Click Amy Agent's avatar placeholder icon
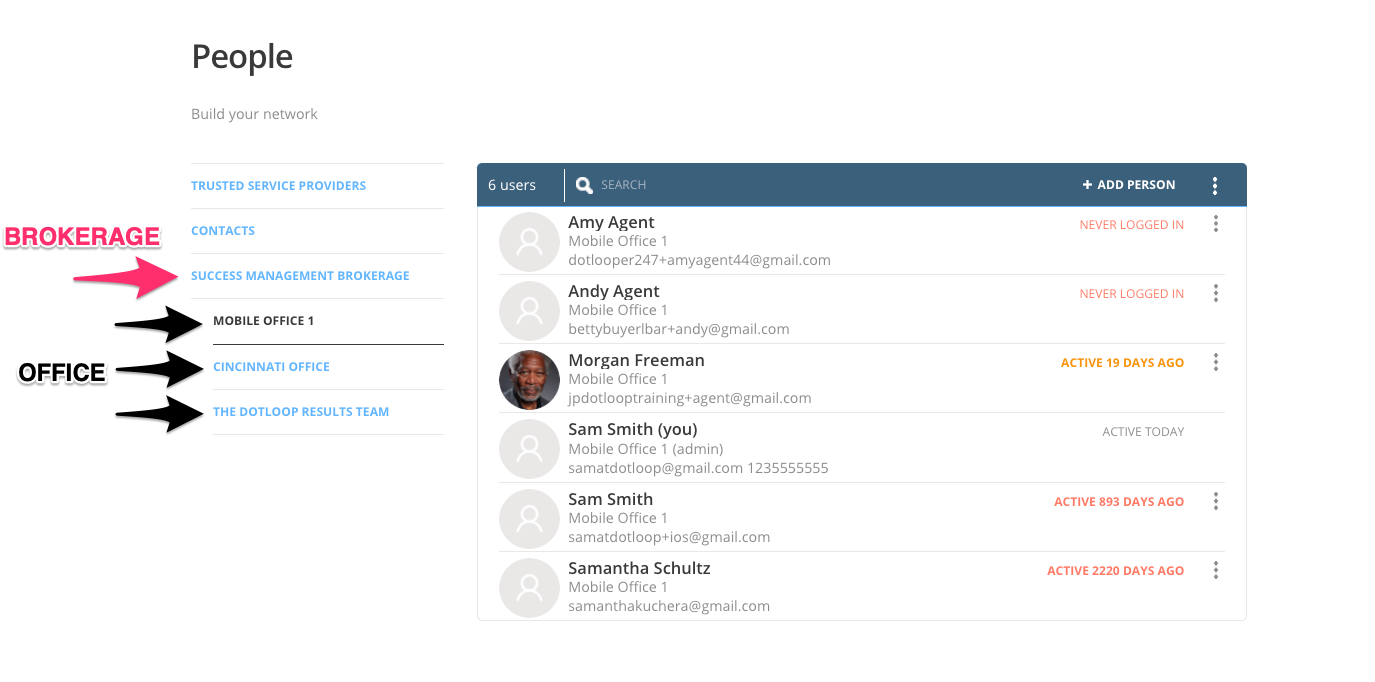Viewport: 1375px width, 682px height. point(529,241)
